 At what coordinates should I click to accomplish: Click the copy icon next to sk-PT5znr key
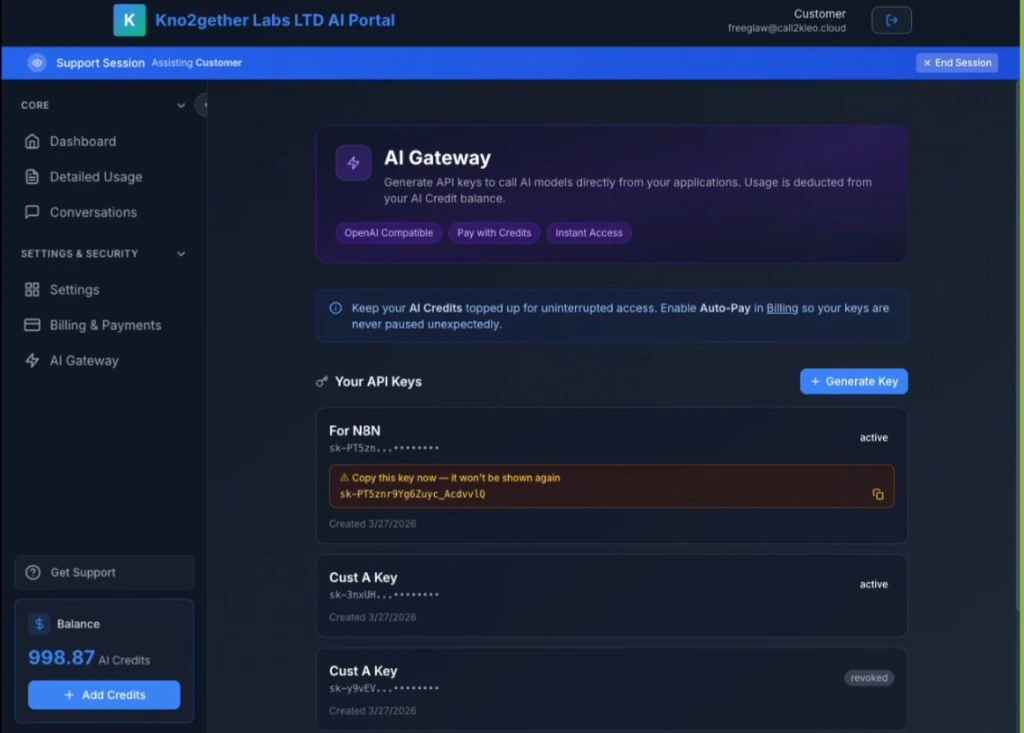pyautogui.click(x=877, y=494)
